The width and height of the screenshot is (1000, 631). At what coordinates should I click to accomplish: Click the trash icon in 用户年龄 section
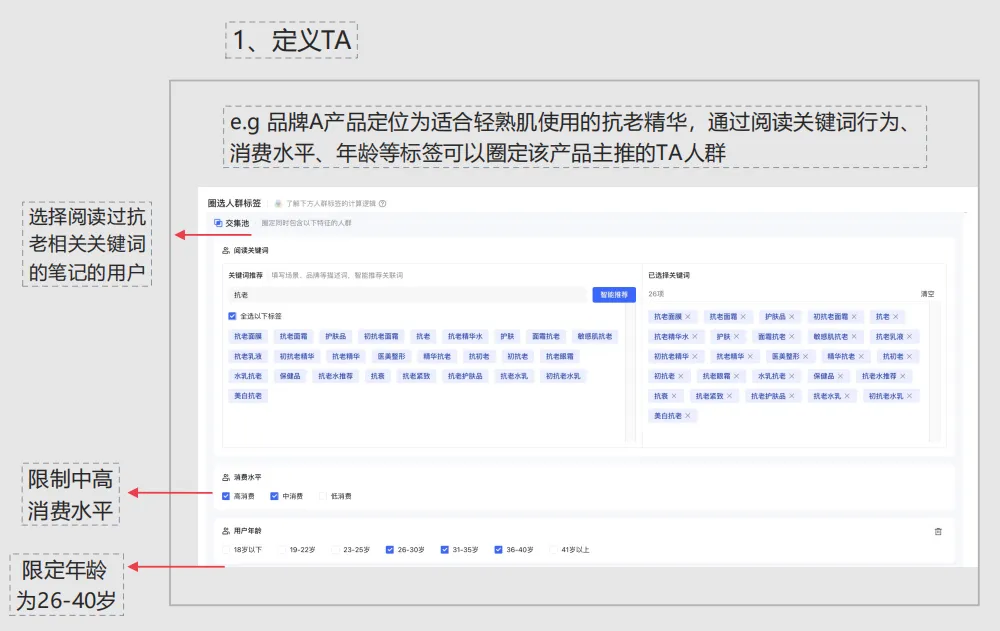[x=938, y=530]
